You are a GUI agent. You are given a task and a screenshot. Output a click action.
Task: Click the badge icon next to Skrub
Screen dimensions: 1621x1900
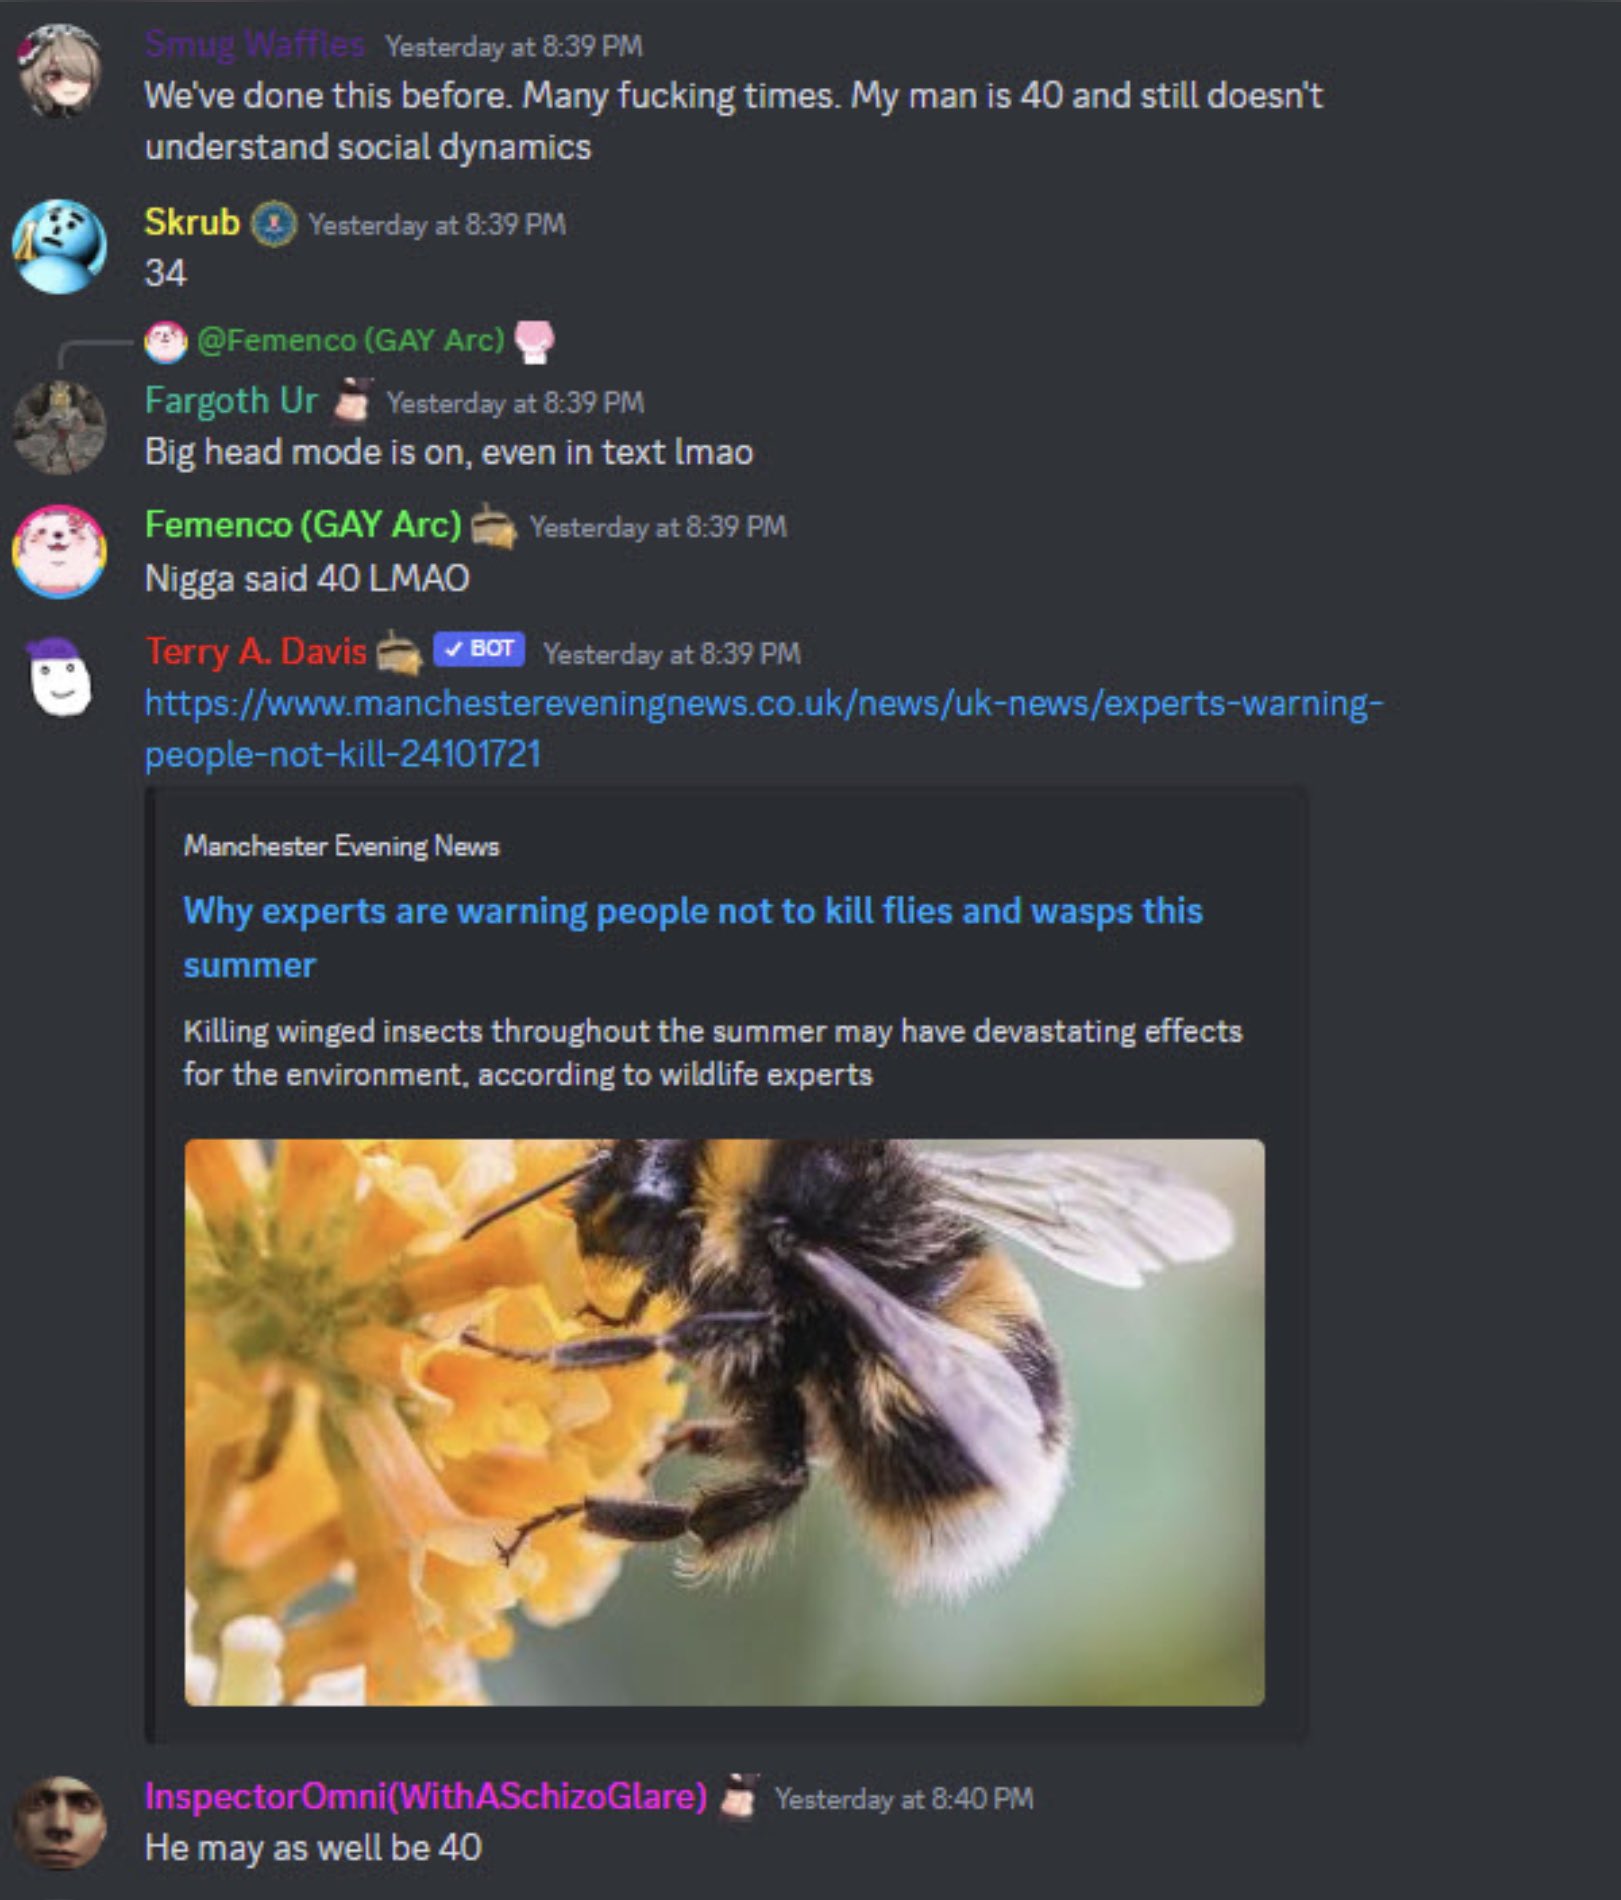(x=273, y=223)
